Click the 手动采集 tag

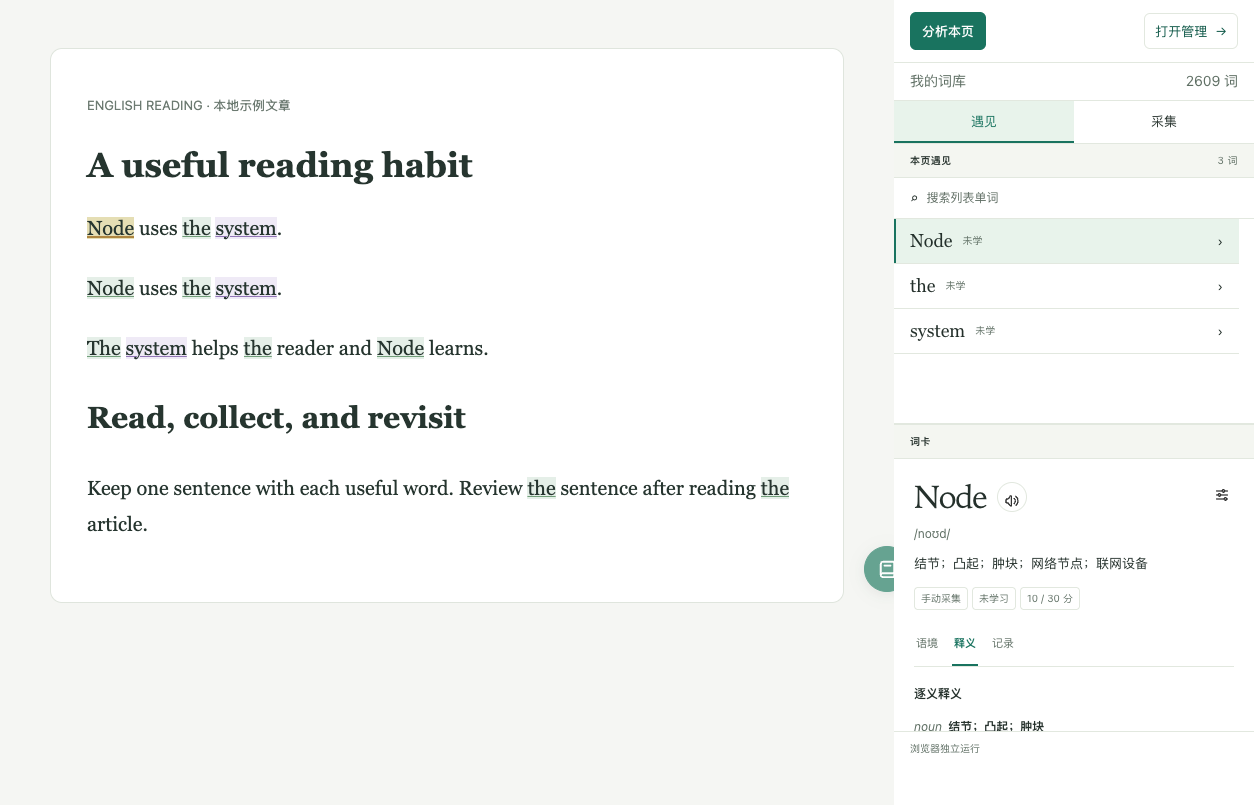(x=941, y=599)
